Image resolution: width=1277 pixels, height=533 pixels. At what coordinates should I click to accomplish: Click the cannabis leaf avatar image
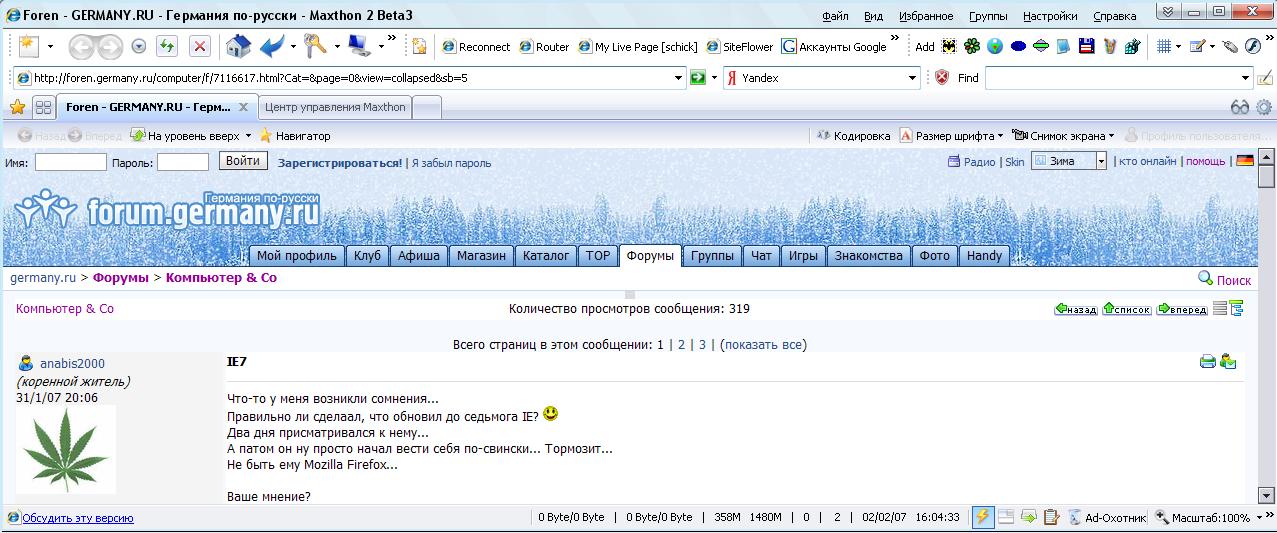click(x=66, y=449)
